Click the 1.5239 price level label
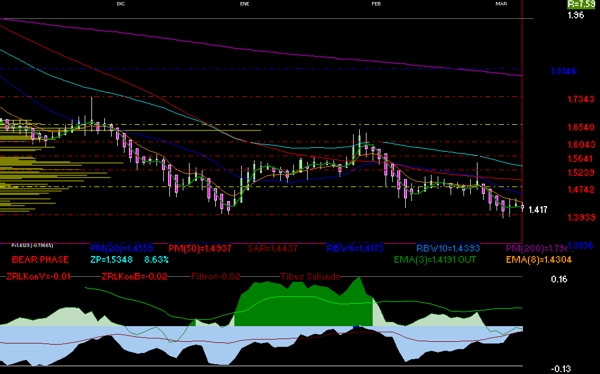The width and height of the screenshot is (600, 374). pos(581,173)
